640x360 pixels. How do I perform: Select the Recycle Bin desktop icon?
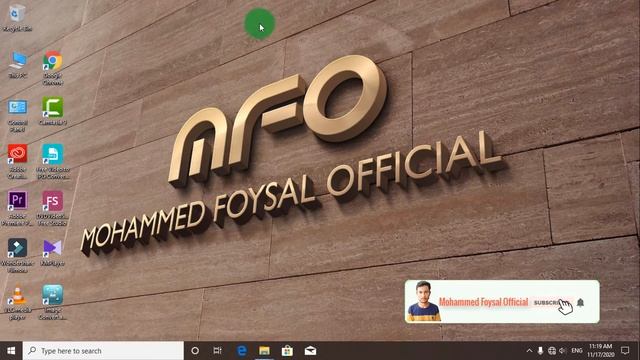tap(17, 18)
